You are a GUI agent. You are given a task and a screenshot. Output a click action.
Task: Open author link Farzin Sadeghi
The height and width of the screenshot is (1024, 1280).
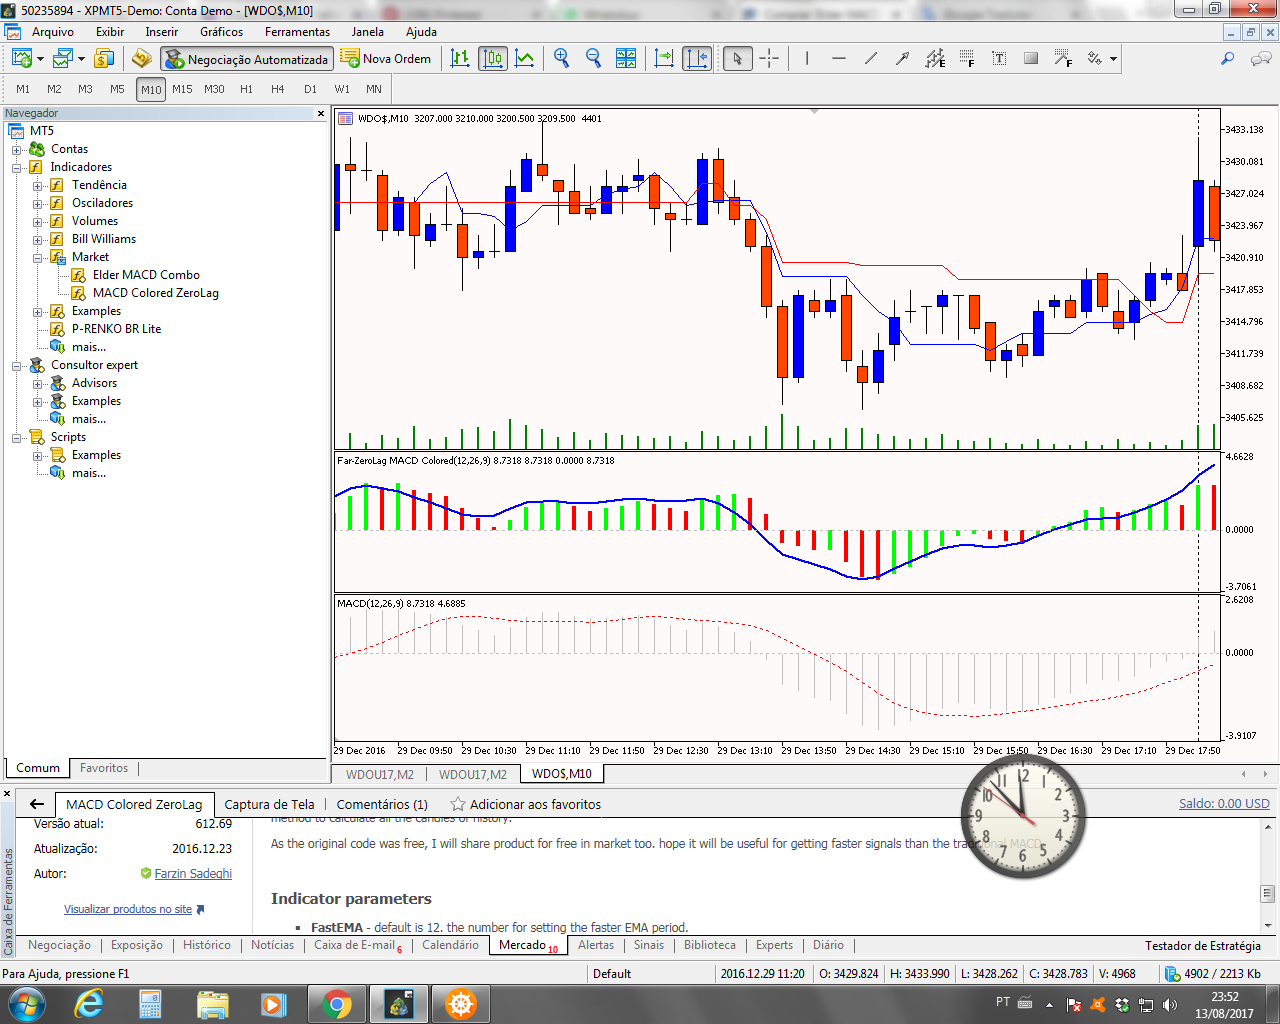tap(193, 874)
